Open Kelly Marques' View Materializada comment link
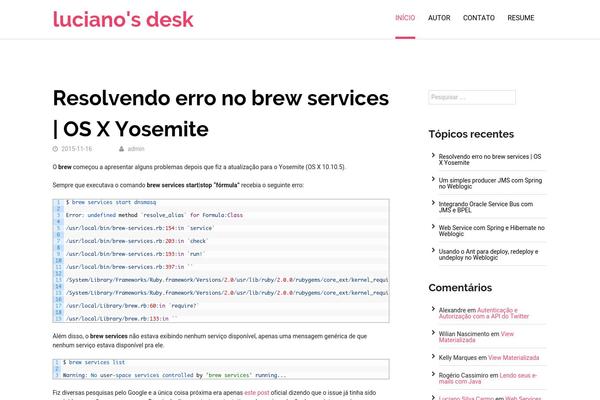The image size is (600, 400). pyautogui.click(x=514, y=358)
